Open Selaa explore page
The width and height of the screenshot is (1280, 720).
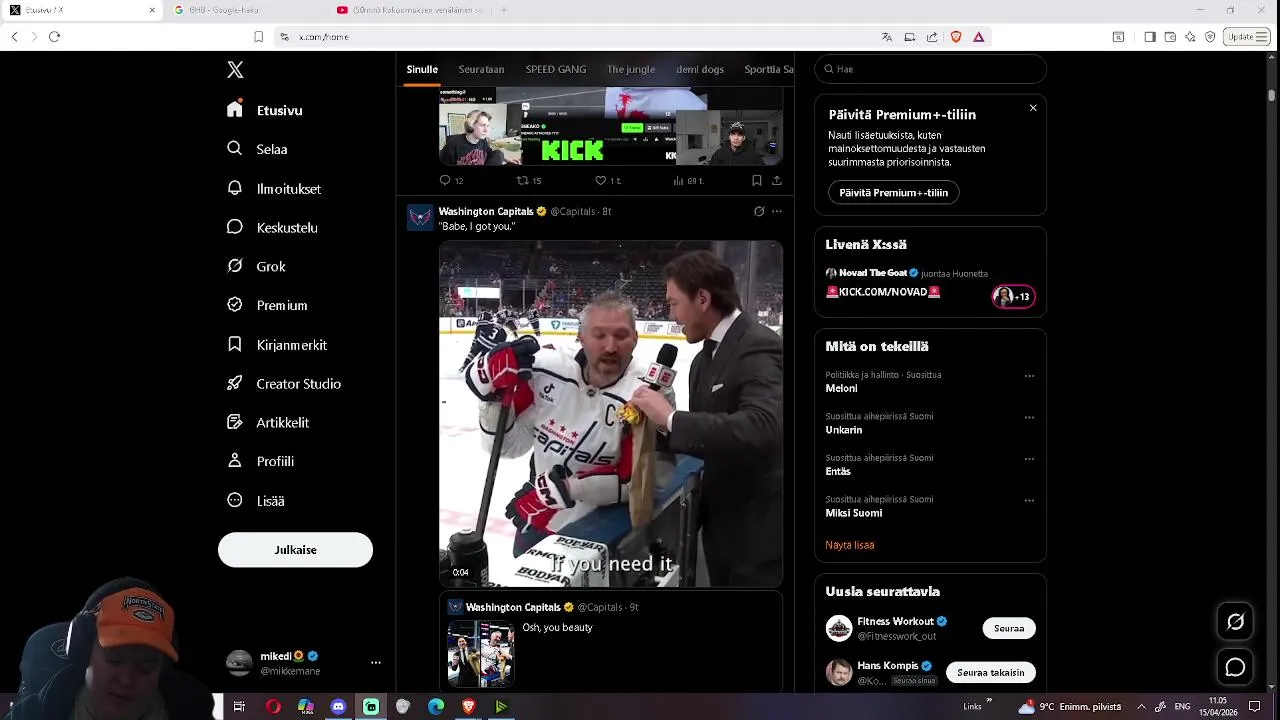pos(258,149)
